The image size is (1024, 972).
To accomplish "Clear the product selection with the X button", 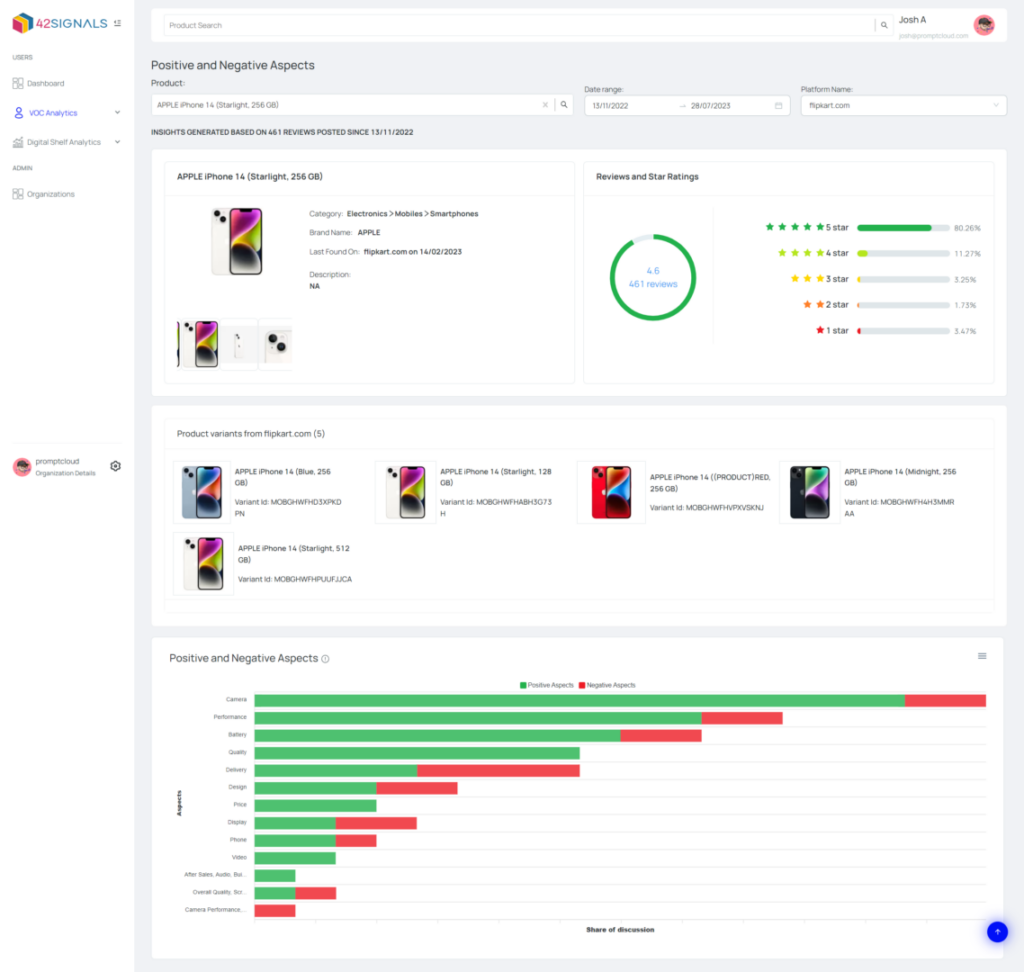I will pos(544,104).
